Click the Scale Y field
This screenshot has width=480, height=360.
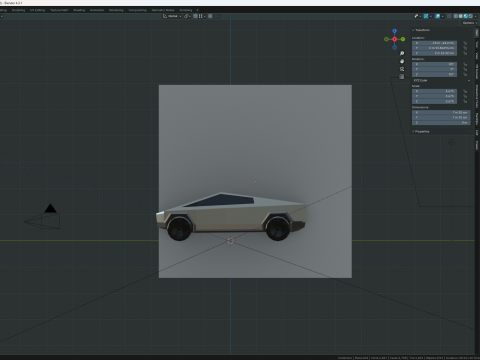pyautogui.click(x=435, y=96)
